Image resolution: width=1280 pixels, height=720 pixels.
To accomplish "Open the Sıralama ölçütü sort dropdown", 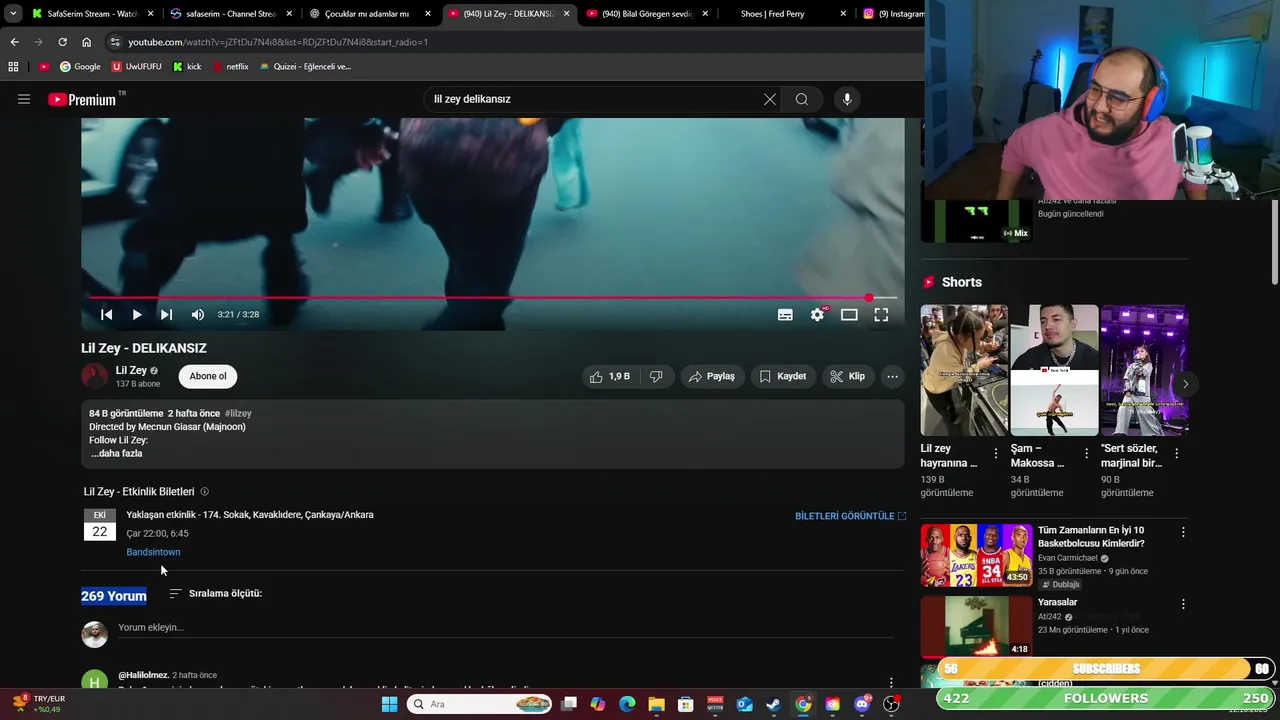I will point(215,593).
